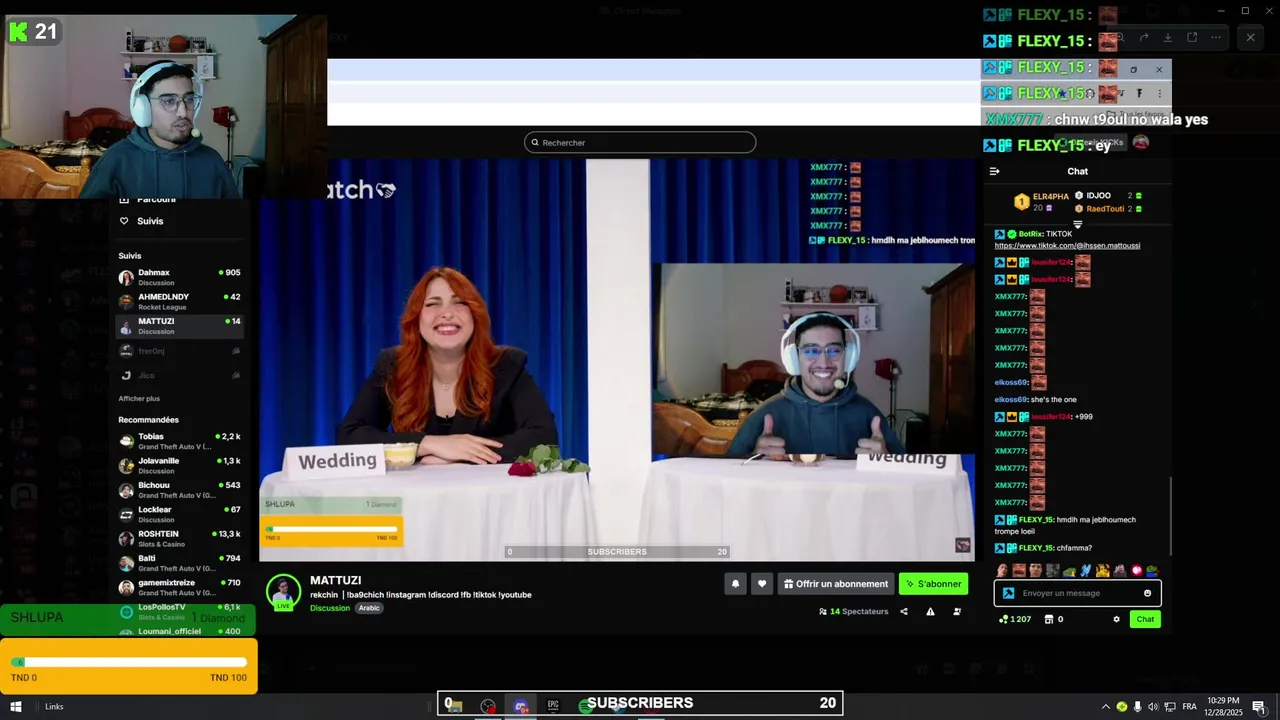Click the notification bell icon for MATTUZI
The image size is (1280, 720).
click(735, 584)
